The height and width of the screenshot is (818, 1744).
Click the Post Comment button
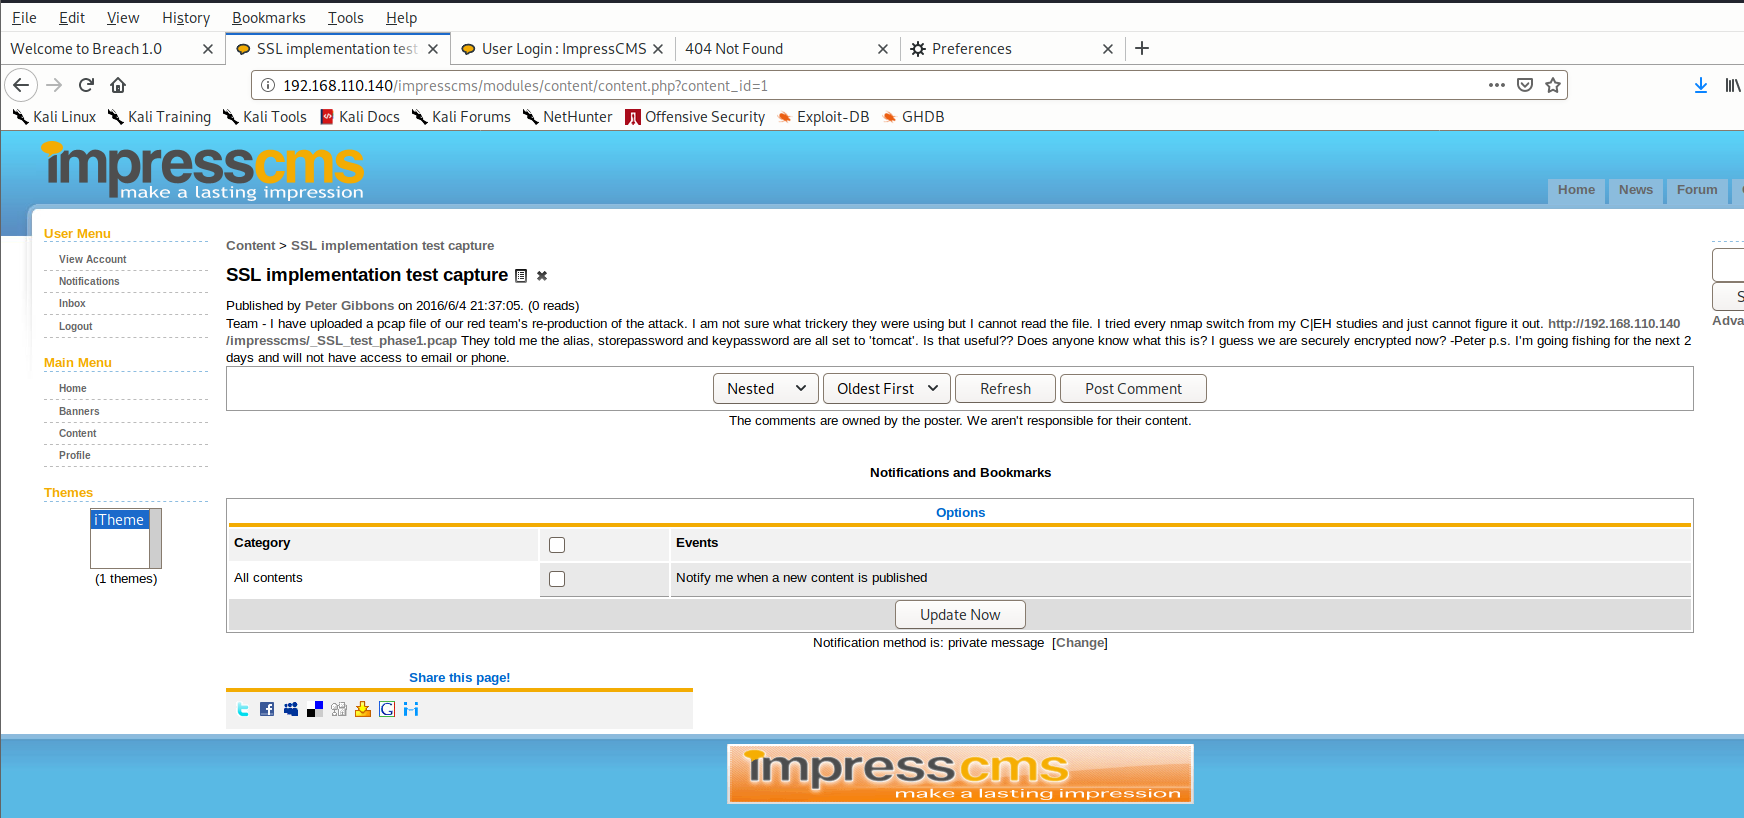coord(1133,388)
